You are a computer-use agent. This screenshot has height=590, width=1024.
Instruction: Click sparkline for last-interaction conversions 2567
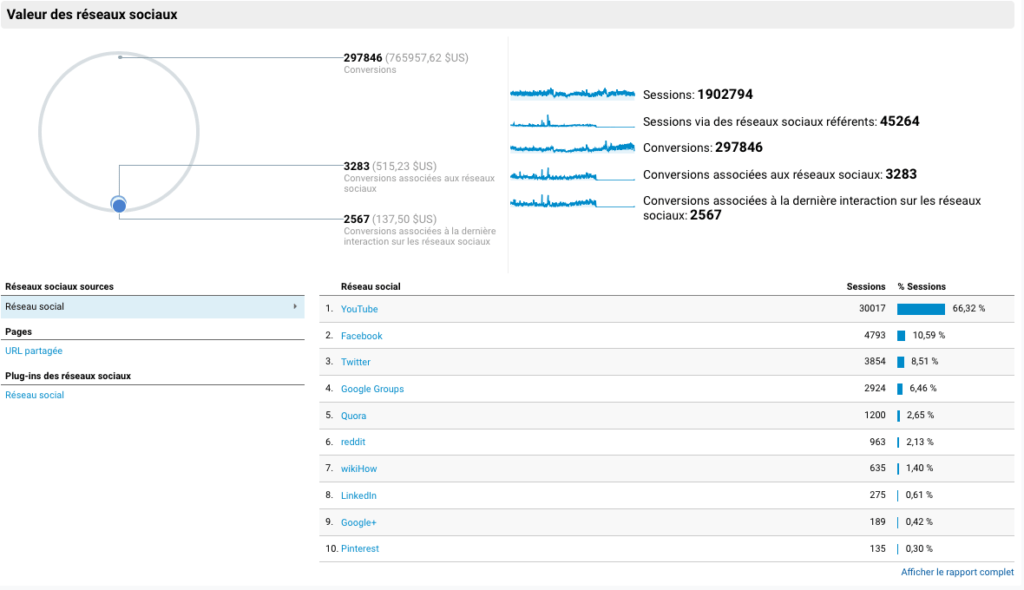point(572,201)
